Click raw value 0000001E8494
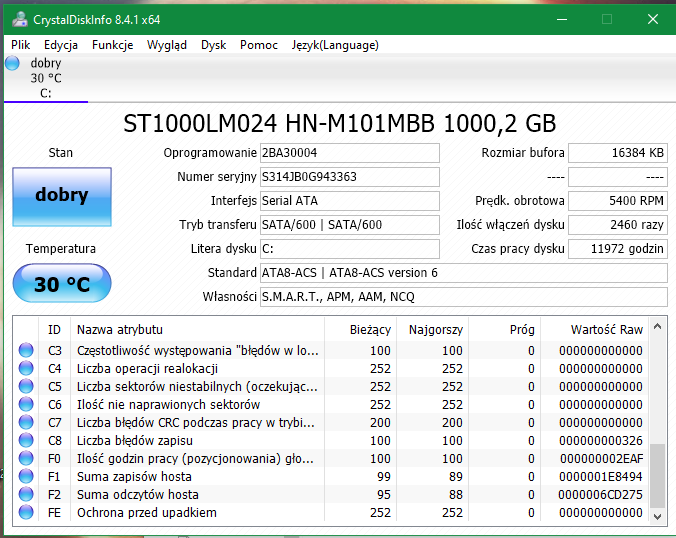Image resolution: width=676 pixels, height=538 pixels. pyautogui.click(x=601, y=477)
